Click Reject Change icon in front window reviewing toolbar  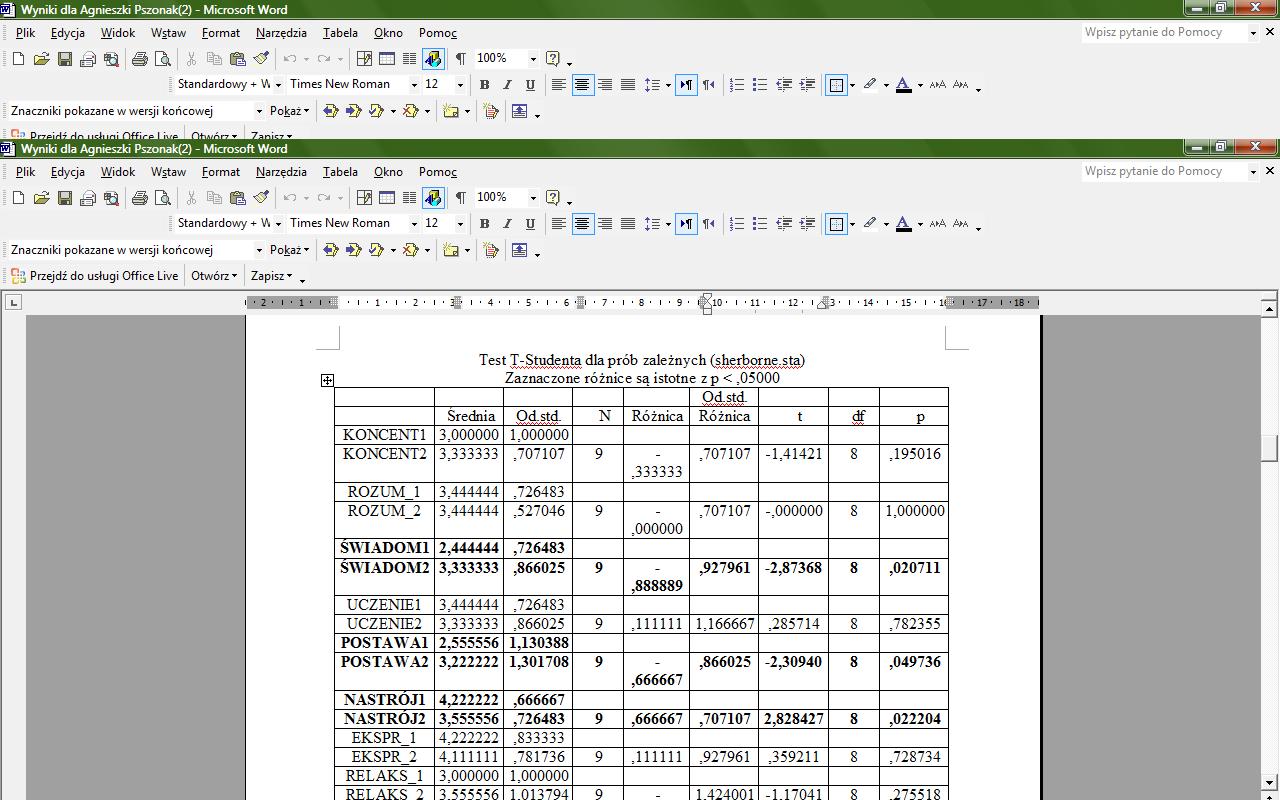click(410, 250)
